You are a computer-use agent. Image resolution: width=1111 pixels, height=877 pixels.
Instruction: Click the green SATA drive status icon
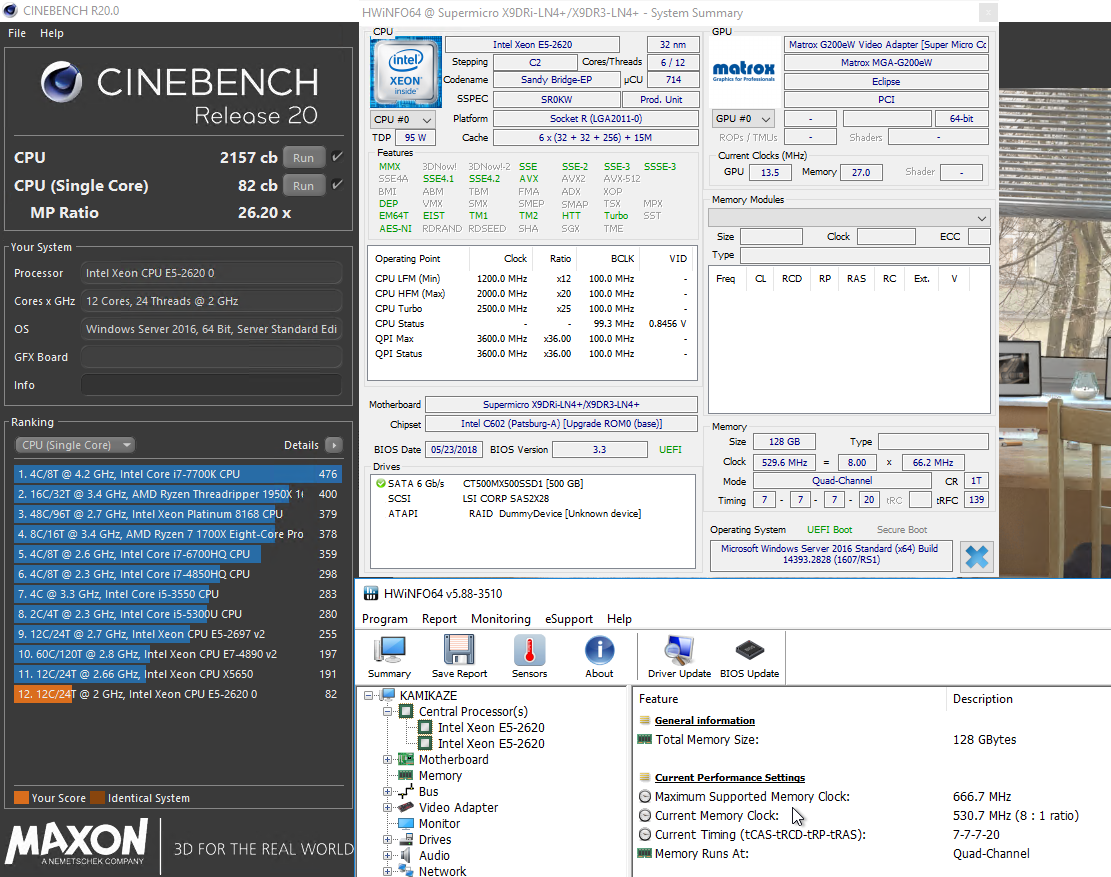tap(380, 483)
